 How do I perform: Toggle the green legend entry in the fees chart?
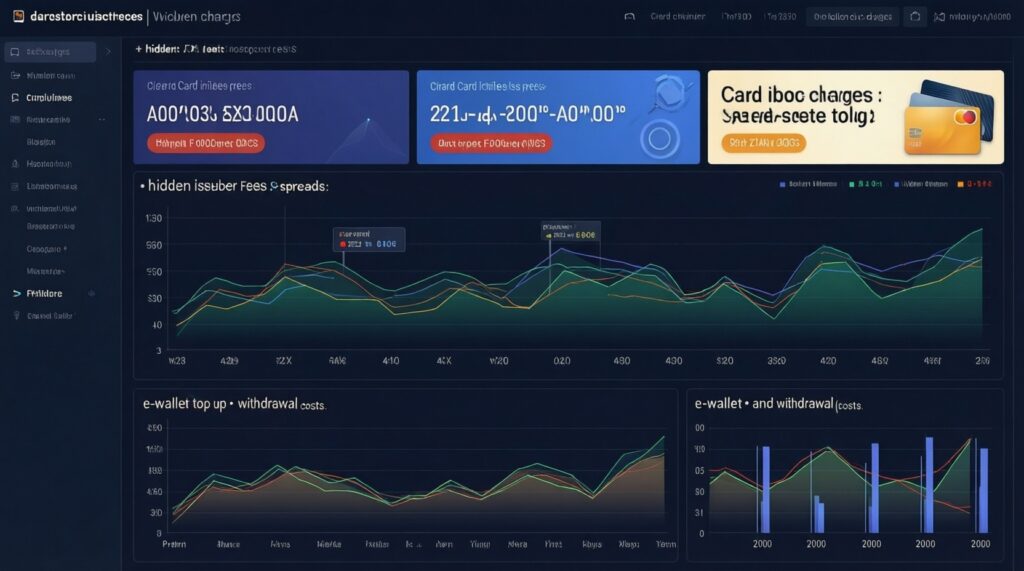(865, 184)
